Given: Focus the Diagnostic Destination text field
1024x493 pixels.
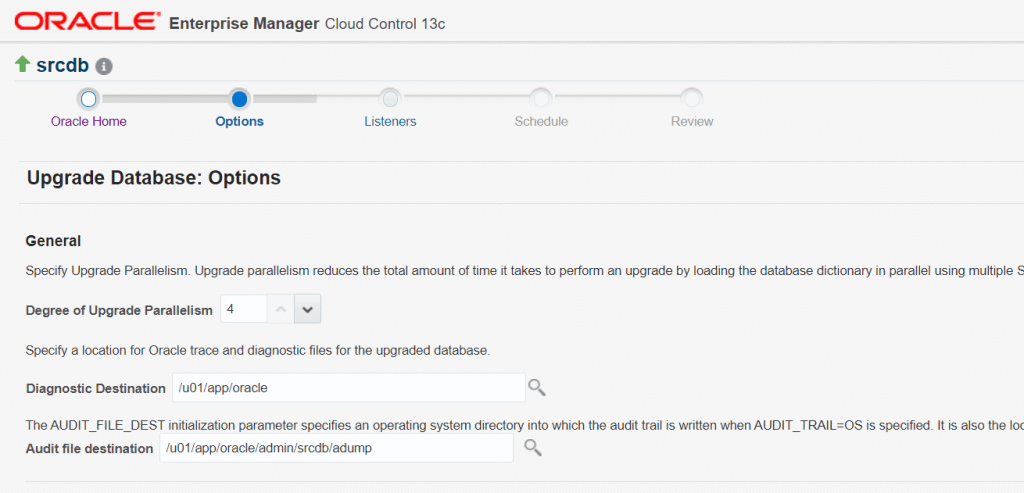Looking at the screenshot, I should click(348, 388).
